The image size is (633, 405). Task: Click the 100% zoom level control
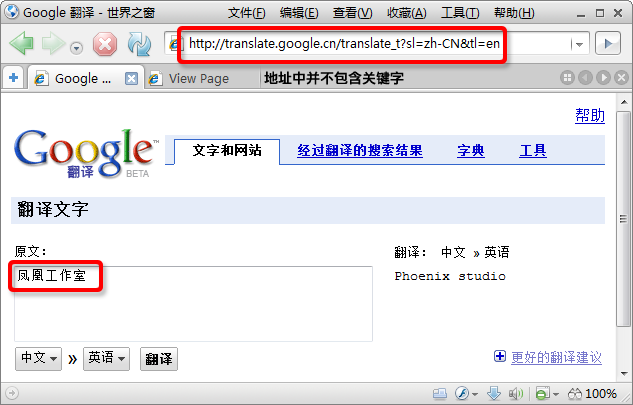pos(592,393)
